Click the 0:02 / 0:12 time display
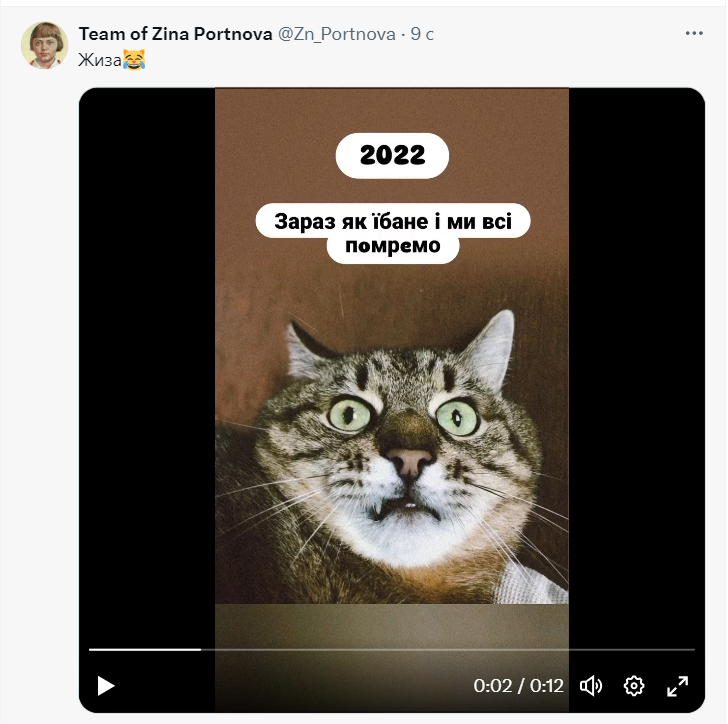 [518, 685]
